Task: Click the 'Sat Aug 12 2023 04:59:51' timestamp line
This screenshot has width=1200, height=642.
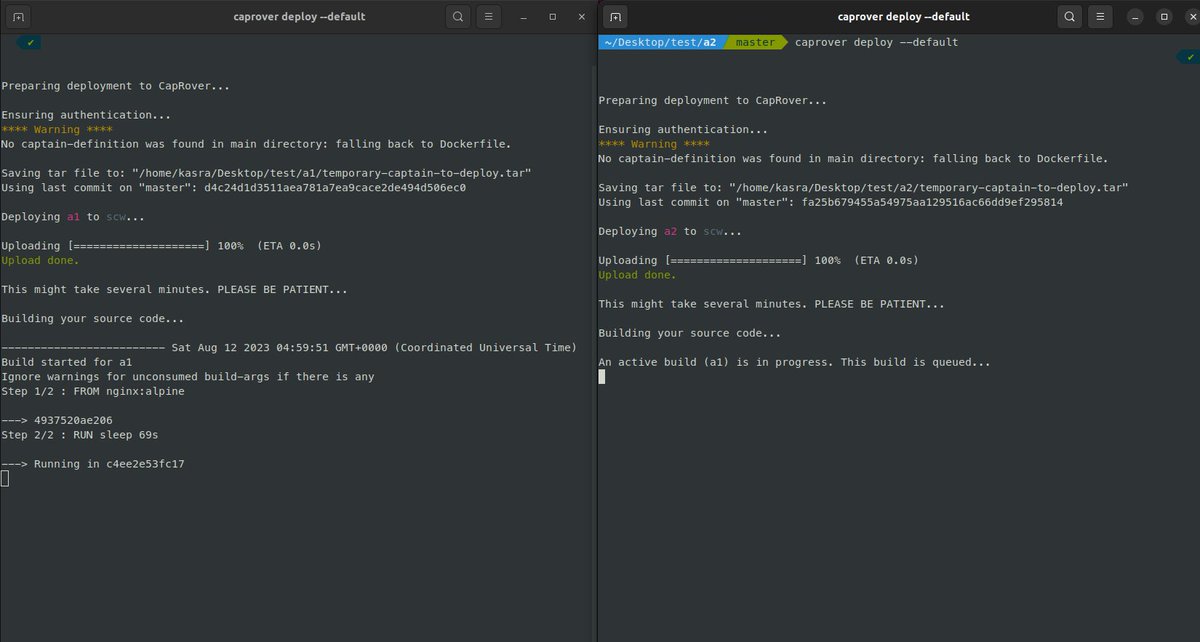Action: [x=289, y=348]
